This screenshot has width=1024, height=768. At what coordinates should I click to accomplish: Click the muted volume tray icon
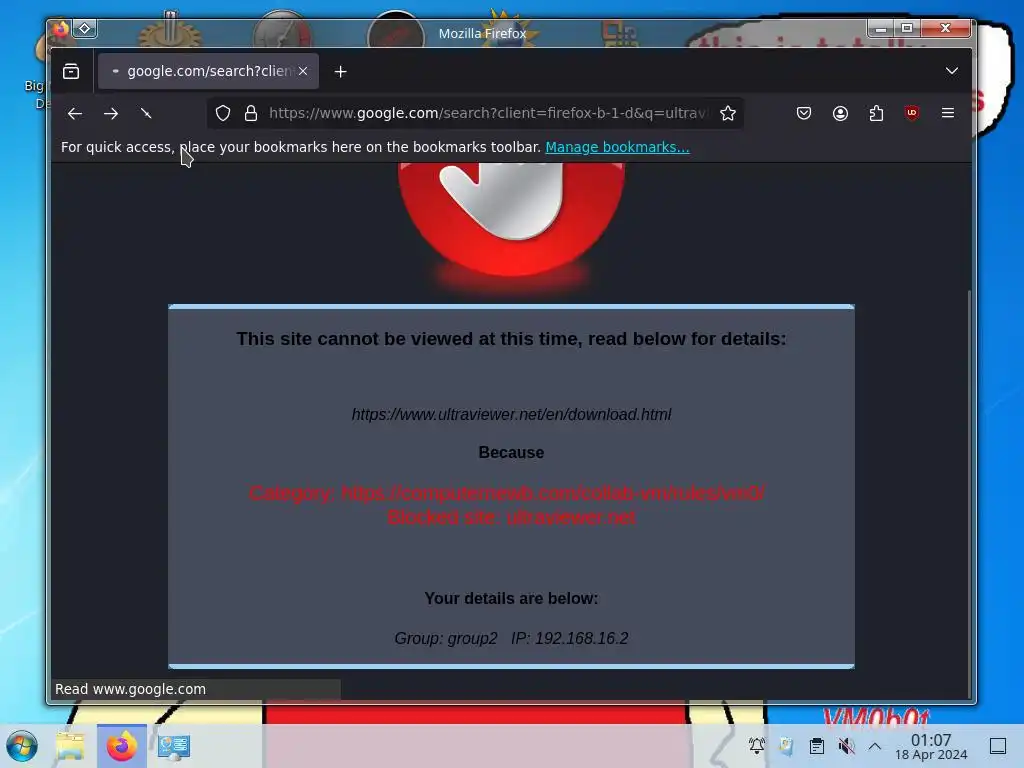coord(846,745)
